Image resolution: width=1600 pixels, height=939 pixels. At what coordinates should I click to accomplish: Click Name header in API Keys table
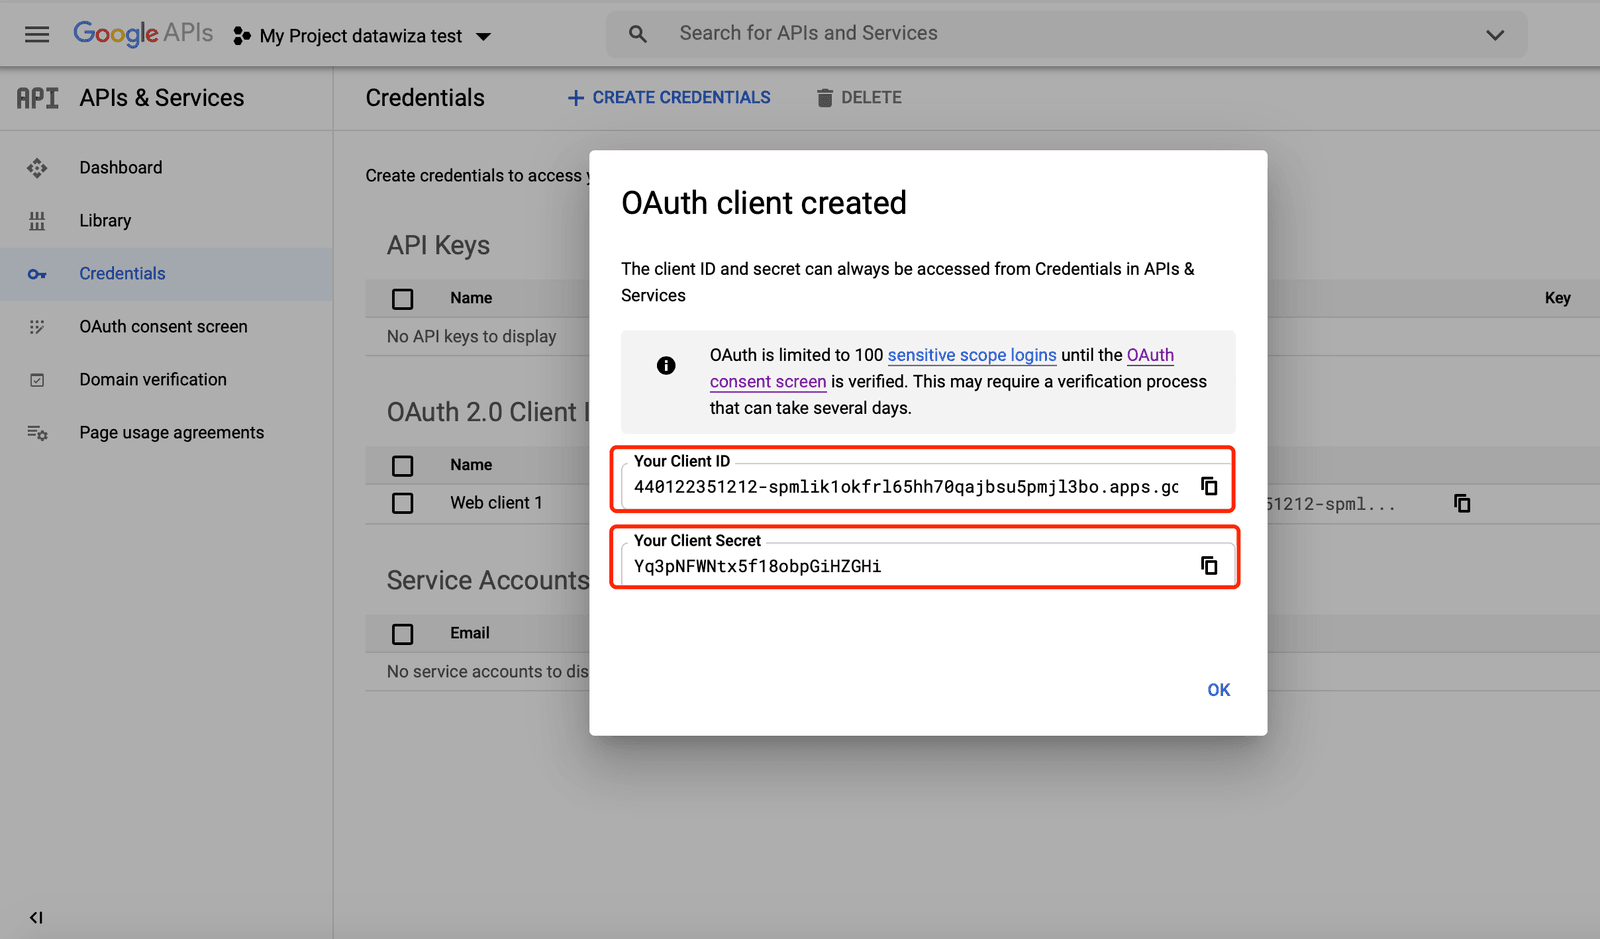471,298
